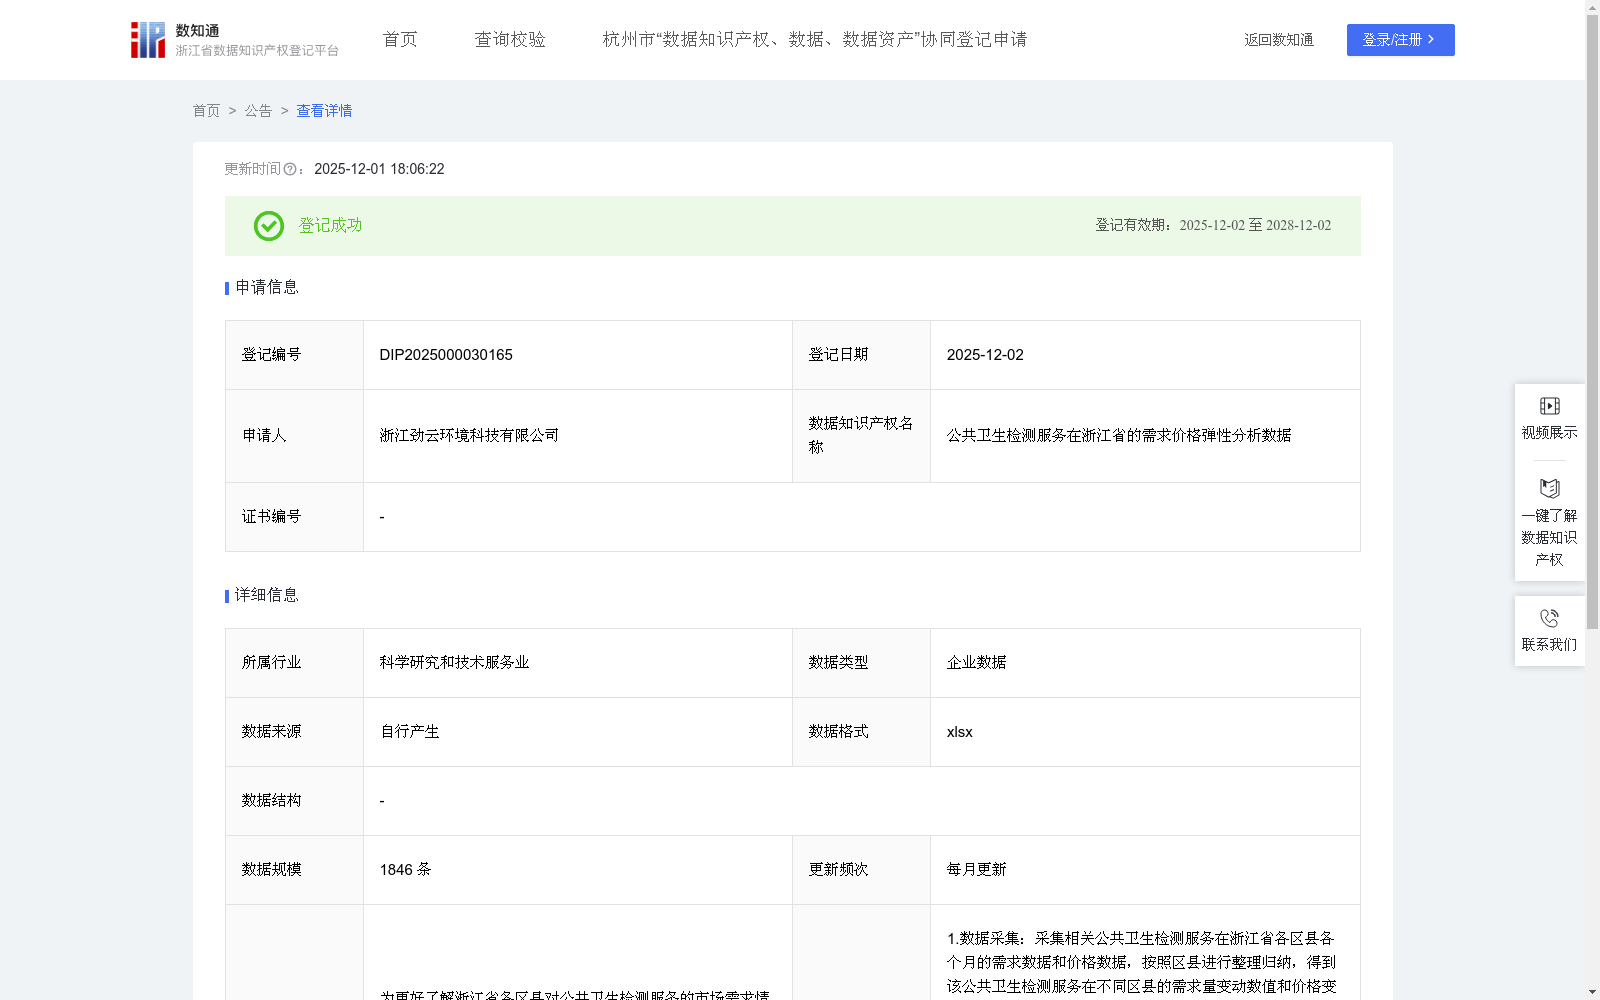Click the 申请人 label cell

(294, 436)
